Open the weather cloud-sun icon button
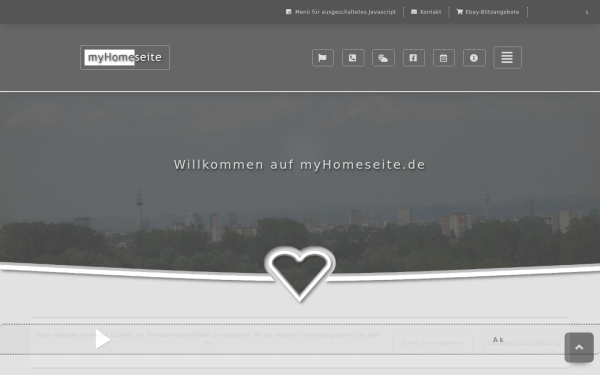 [x=383, y=58]
